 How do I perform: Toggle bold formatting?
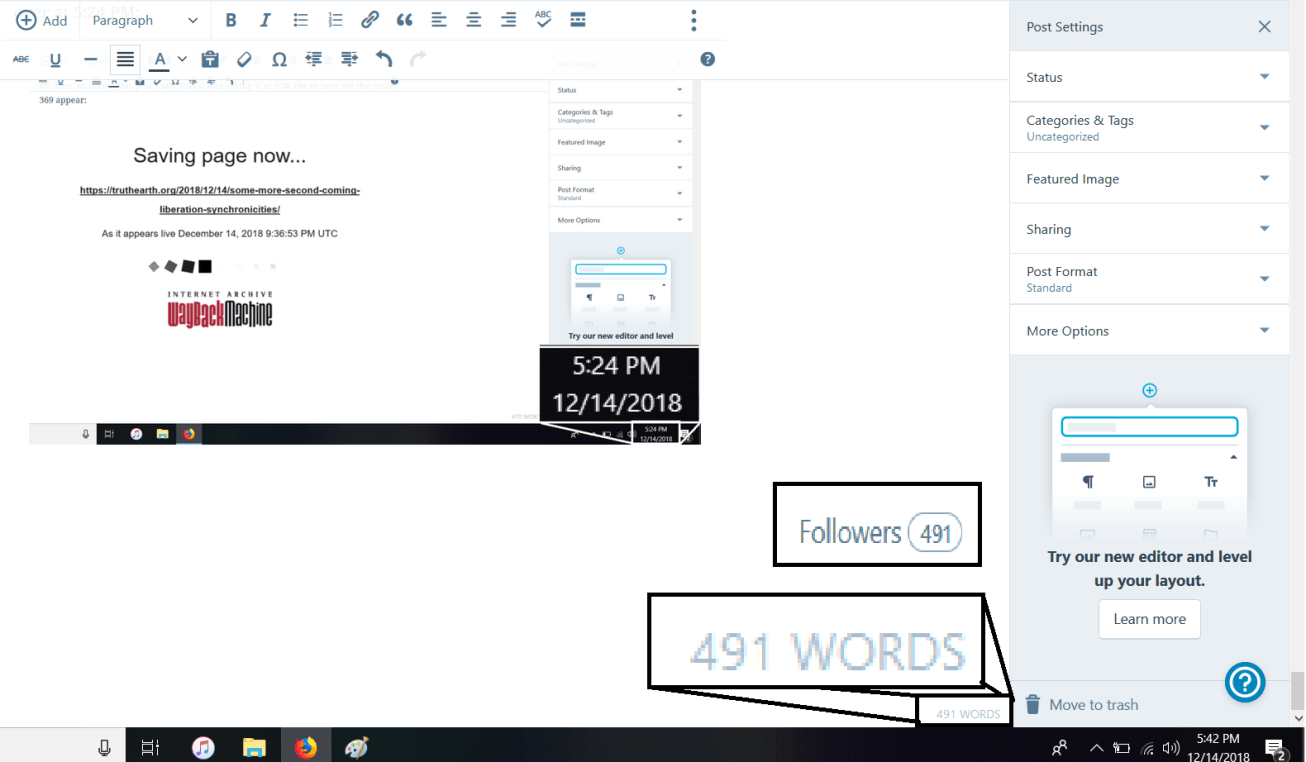[231, 19]
